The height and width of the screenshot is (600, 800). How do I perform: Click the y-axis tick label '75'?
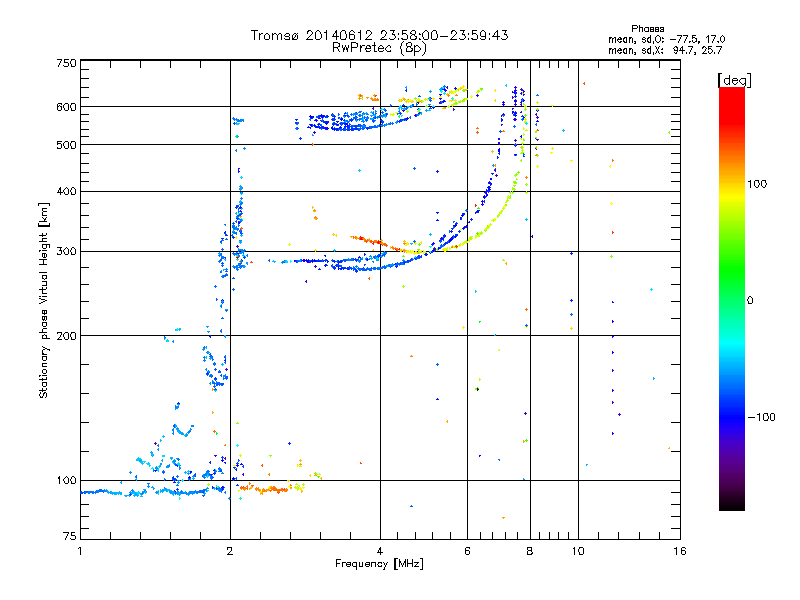point(70,536)
